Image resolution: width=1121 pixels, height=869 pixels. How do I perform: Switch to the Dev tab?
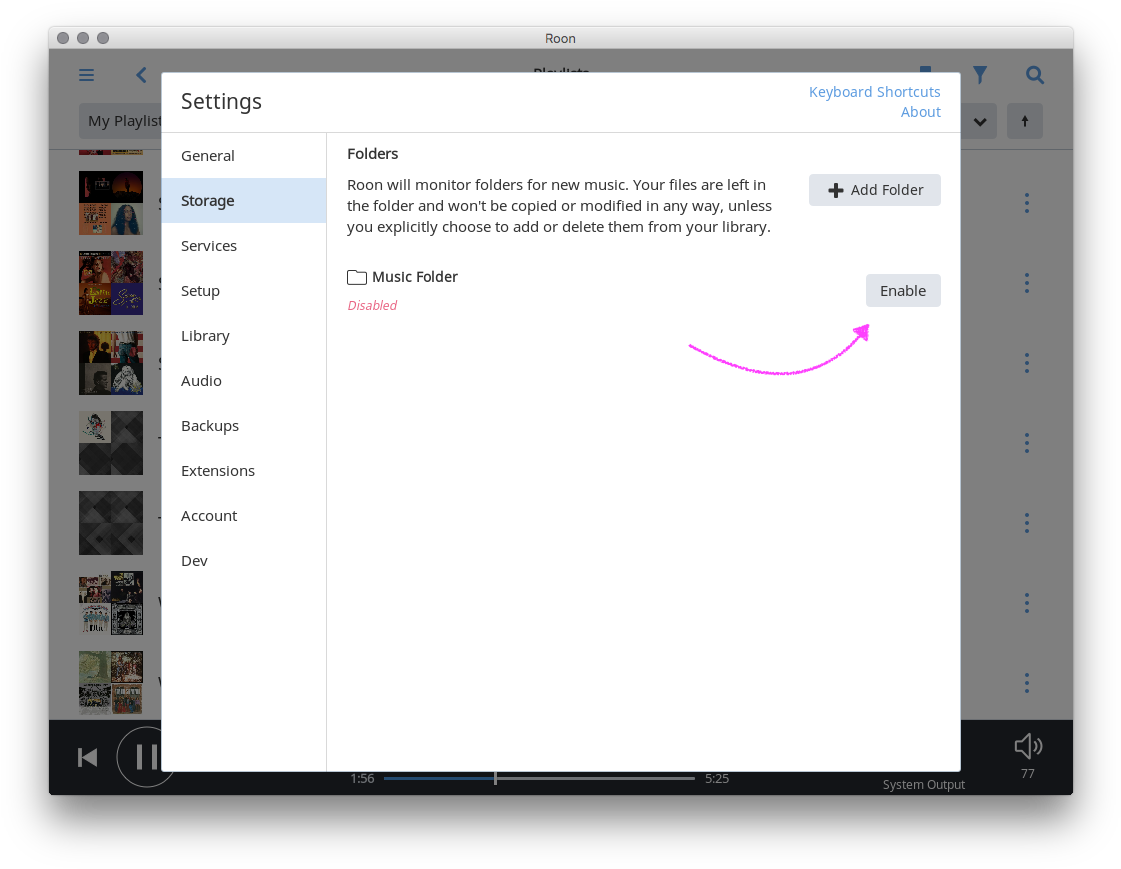[244, 561]
